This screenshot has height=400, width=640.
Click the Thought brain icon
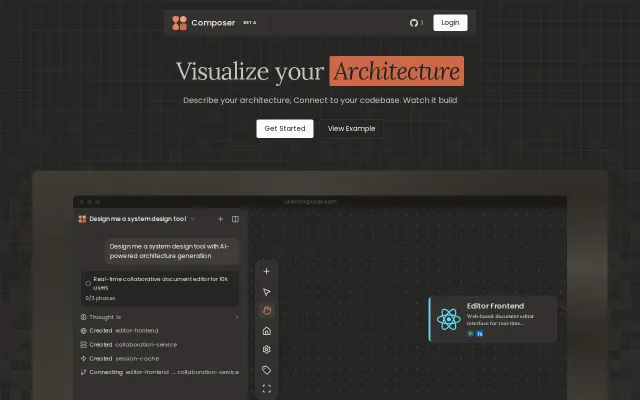84,317
